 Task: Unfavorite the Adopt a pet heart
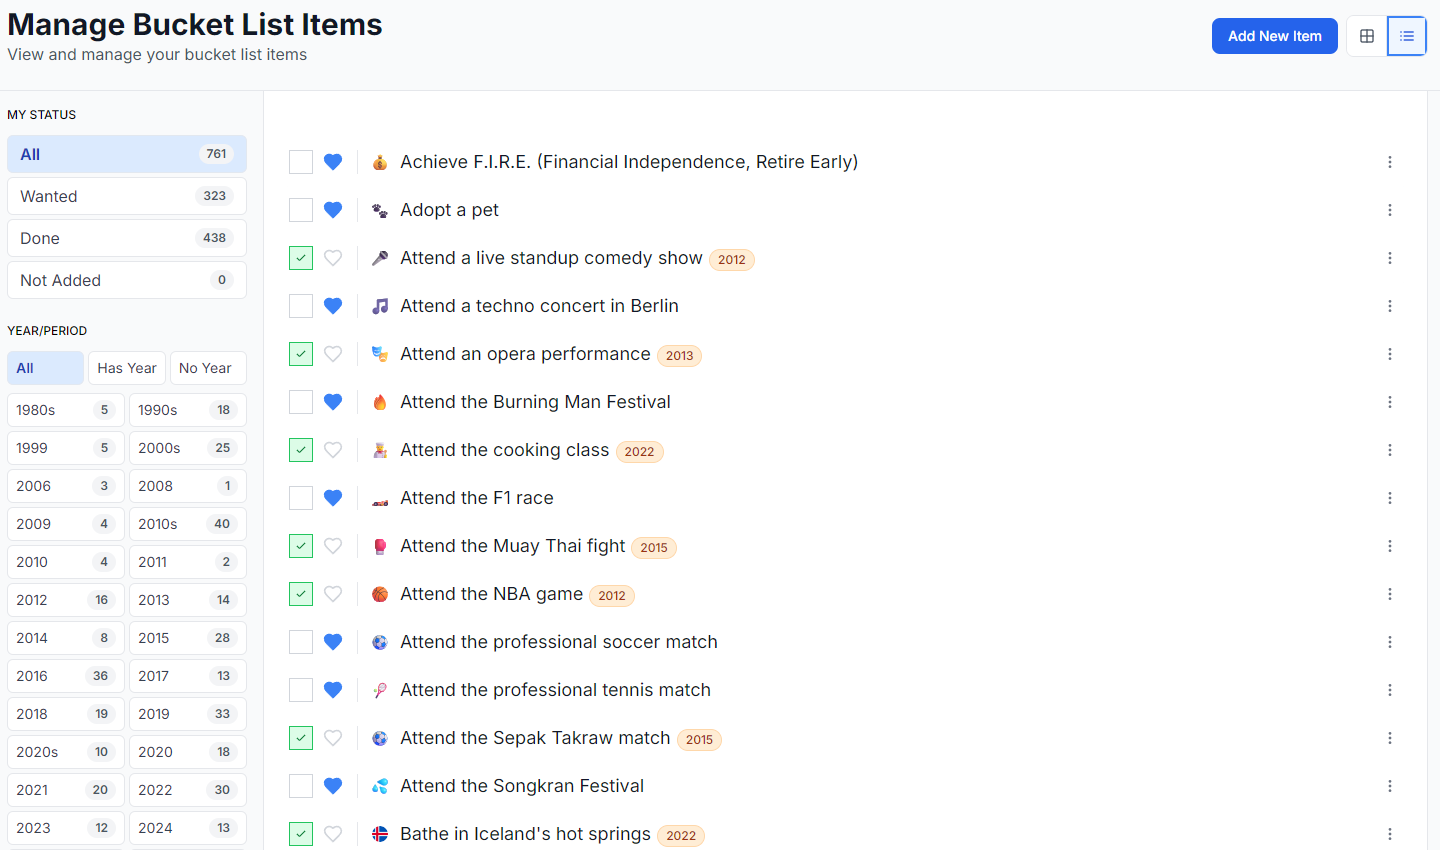tap(333, 210)
